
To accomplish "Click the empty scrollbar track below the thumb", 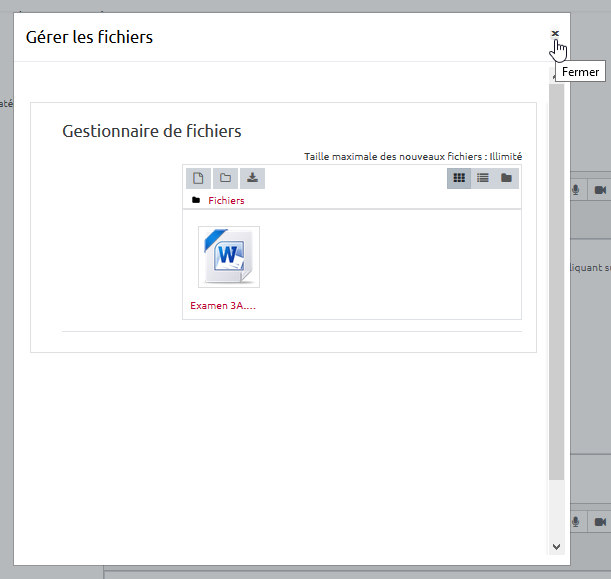I will 556,510.
